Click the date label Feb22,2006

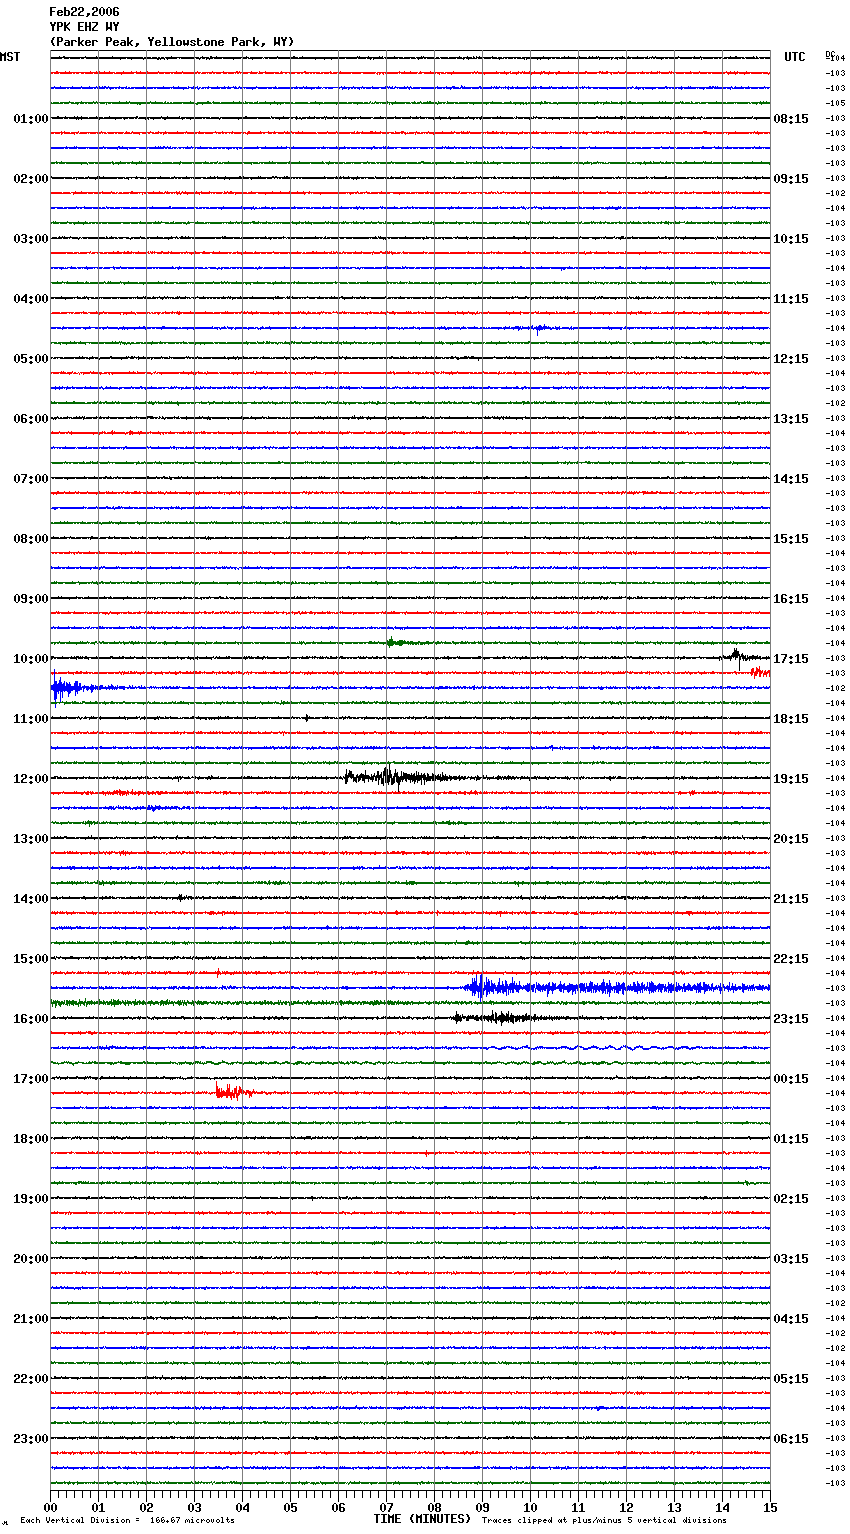point(84,12)
